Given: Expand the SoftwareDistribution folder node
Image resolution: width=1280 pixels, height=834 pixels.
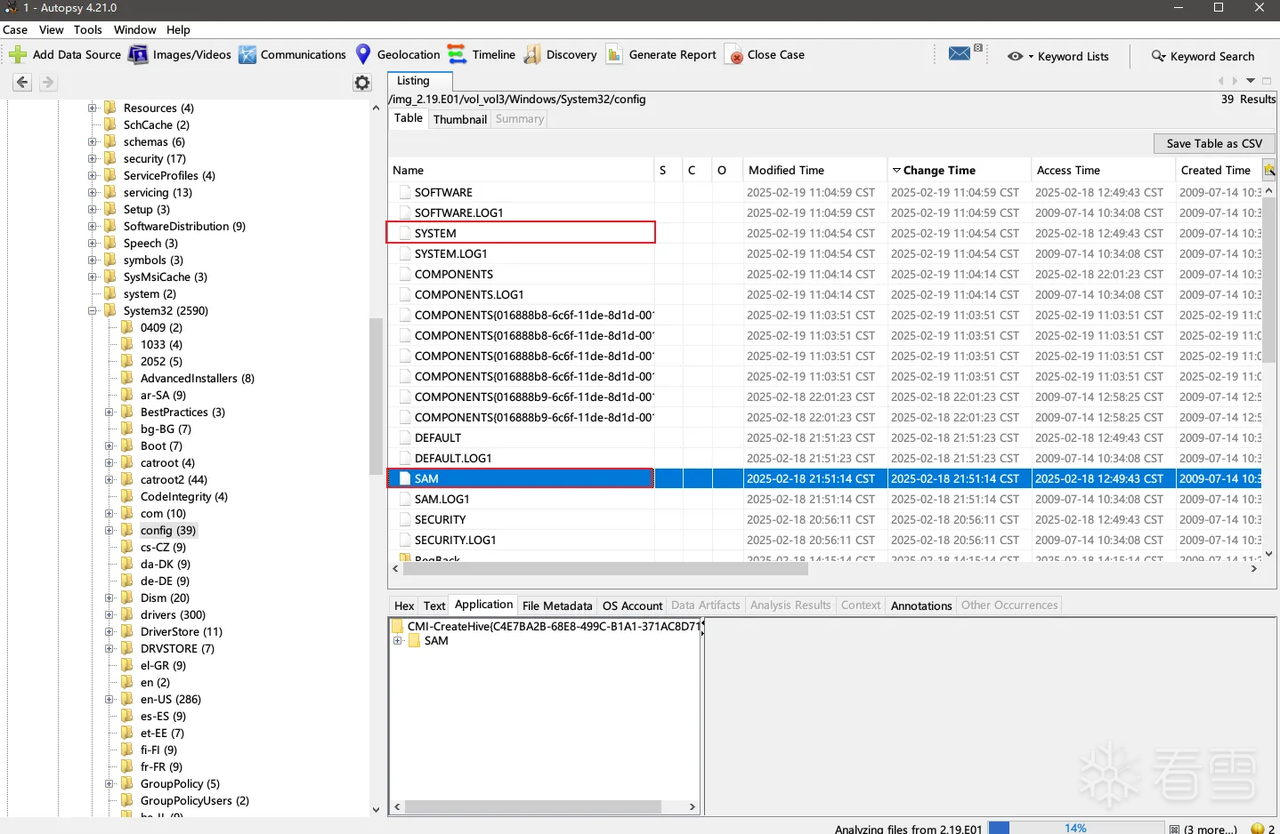Looking at the screenshot, I should (93, 226).
